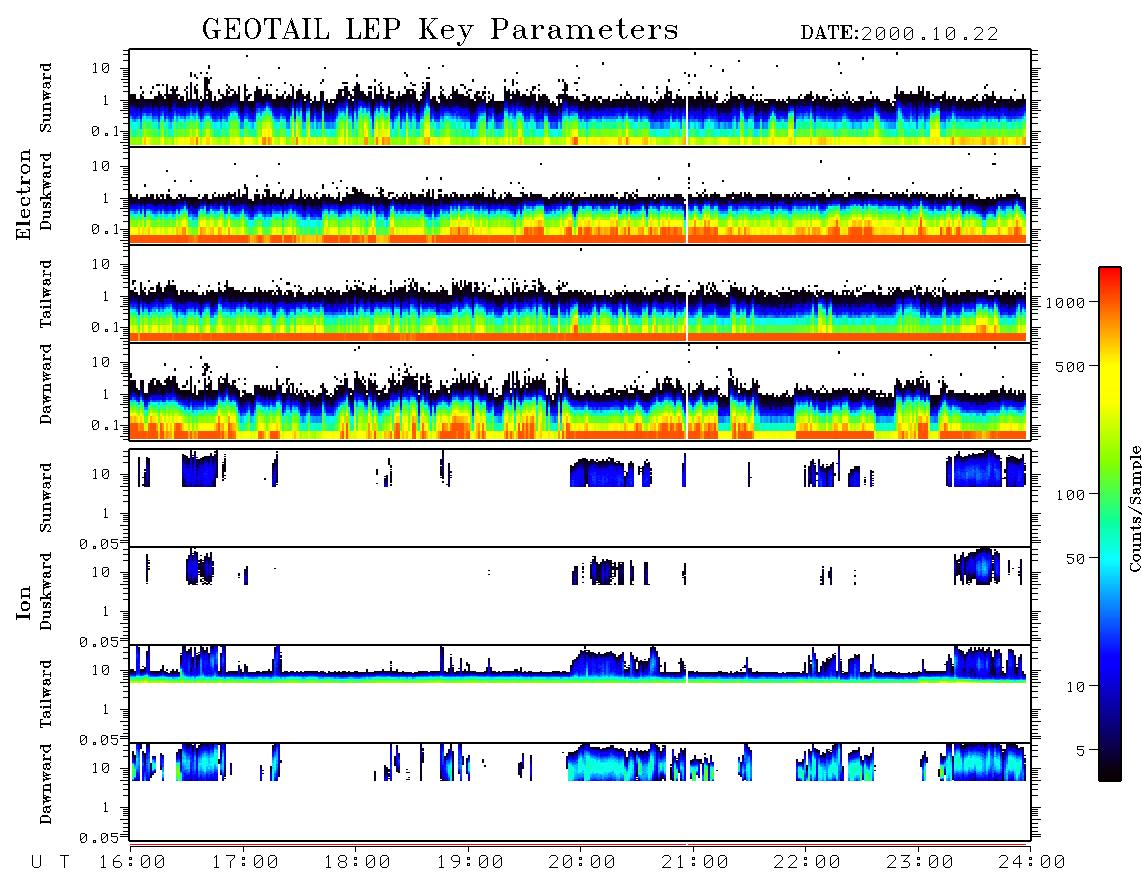
Task: Click the Ion Sunward burst near 20:00
Action: click(602, 472)
